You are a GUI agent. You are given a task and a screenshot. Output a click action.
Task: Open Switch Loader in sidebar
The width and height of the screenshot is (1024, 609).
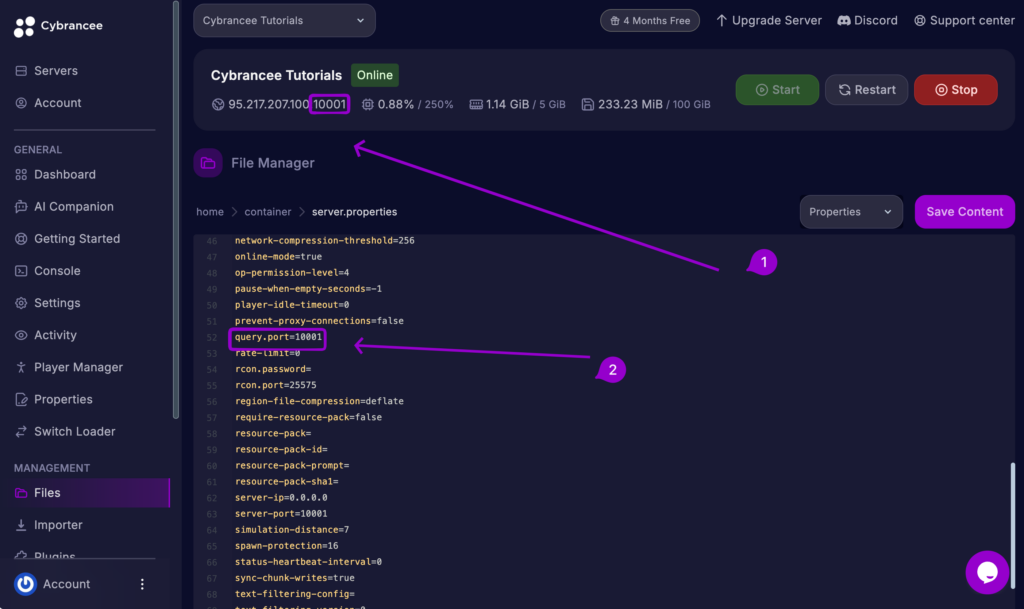click(x=74, y=431)
